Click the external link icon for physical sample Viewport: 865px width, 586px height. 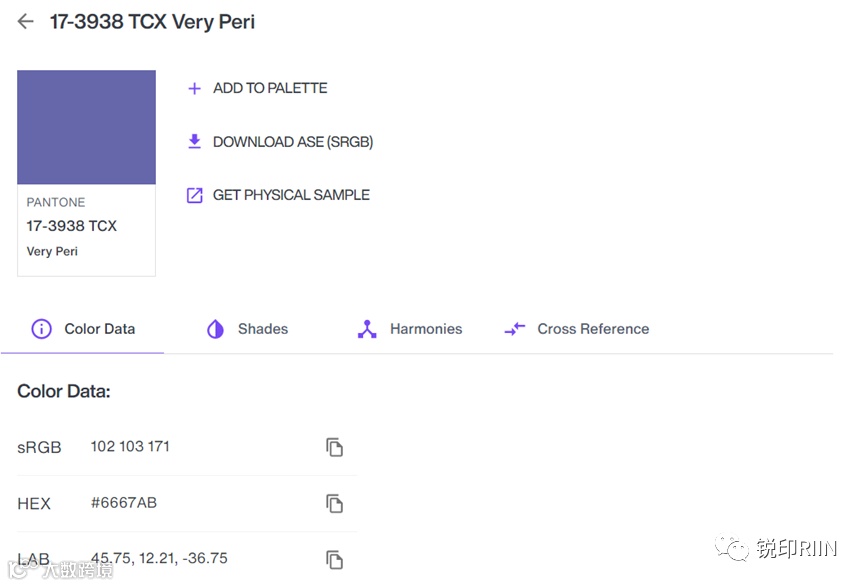click(x=195, y=195)
